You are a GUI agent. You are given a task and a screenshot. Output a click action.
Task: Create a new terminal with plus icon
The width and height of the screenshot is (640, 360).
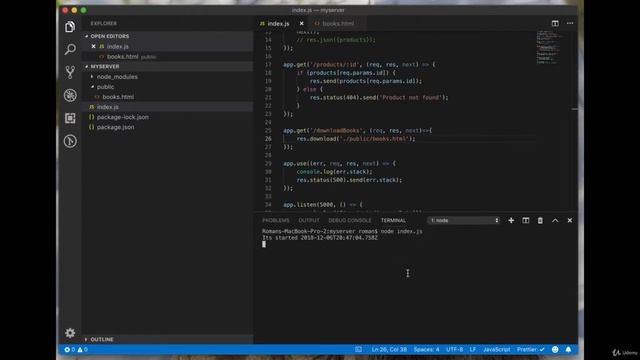click(511, 220)
